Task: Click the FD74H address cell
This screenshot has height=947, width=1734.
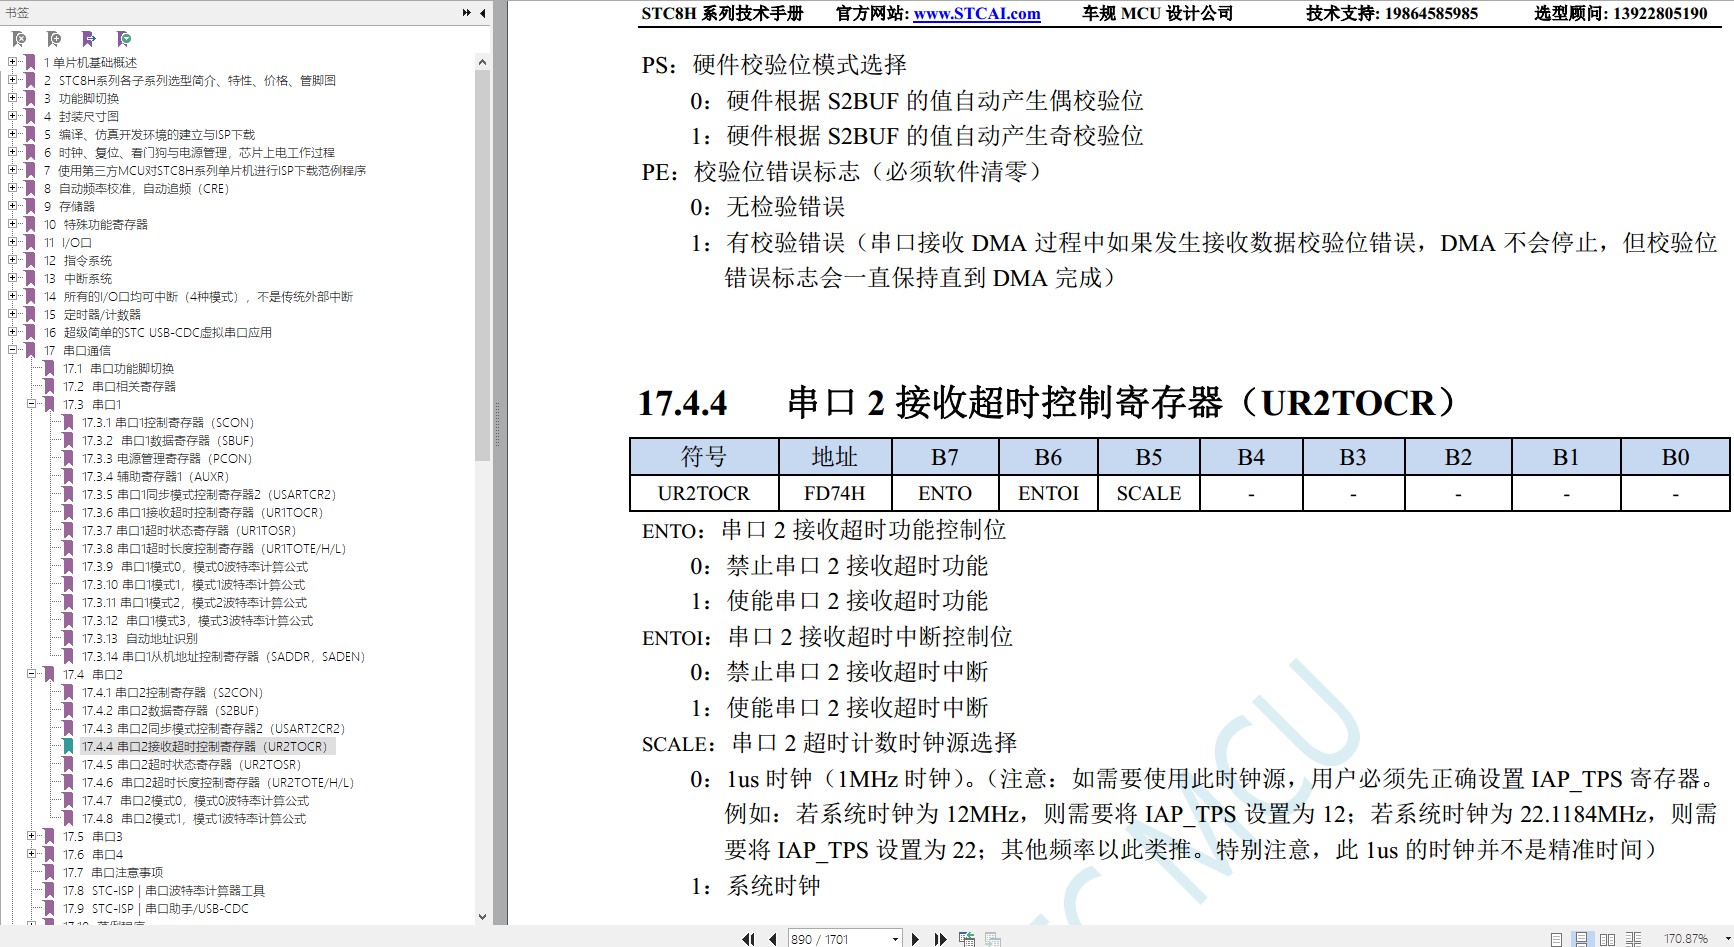Action: point(834,493)
